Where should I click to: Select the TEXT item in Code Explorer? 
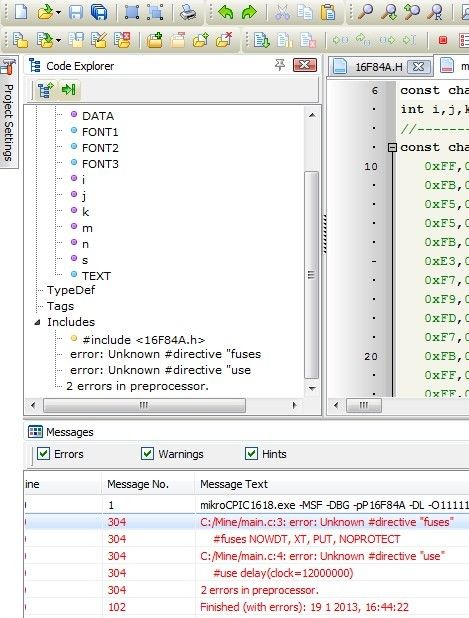[x=96, y=276]
